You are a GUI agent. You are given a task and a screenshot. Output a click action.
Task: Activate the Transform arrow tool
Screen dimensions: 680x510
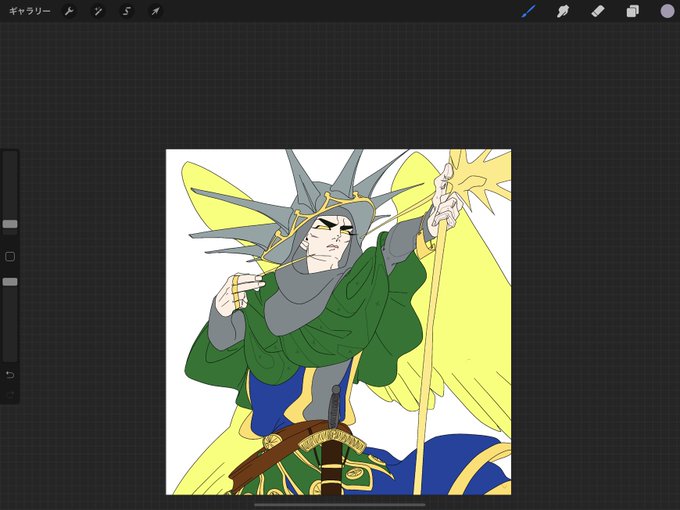tap(155, 11)
